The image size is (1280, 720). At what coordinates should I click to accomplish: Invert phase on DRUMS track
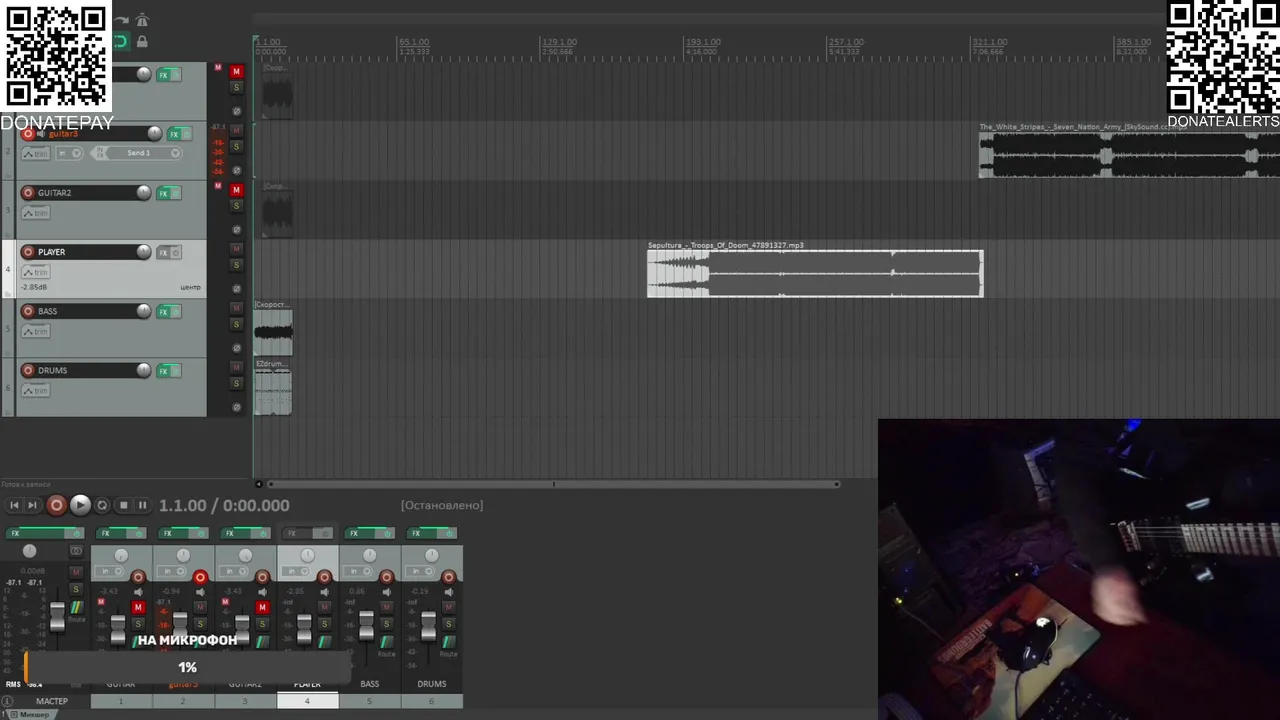point(237,407)
